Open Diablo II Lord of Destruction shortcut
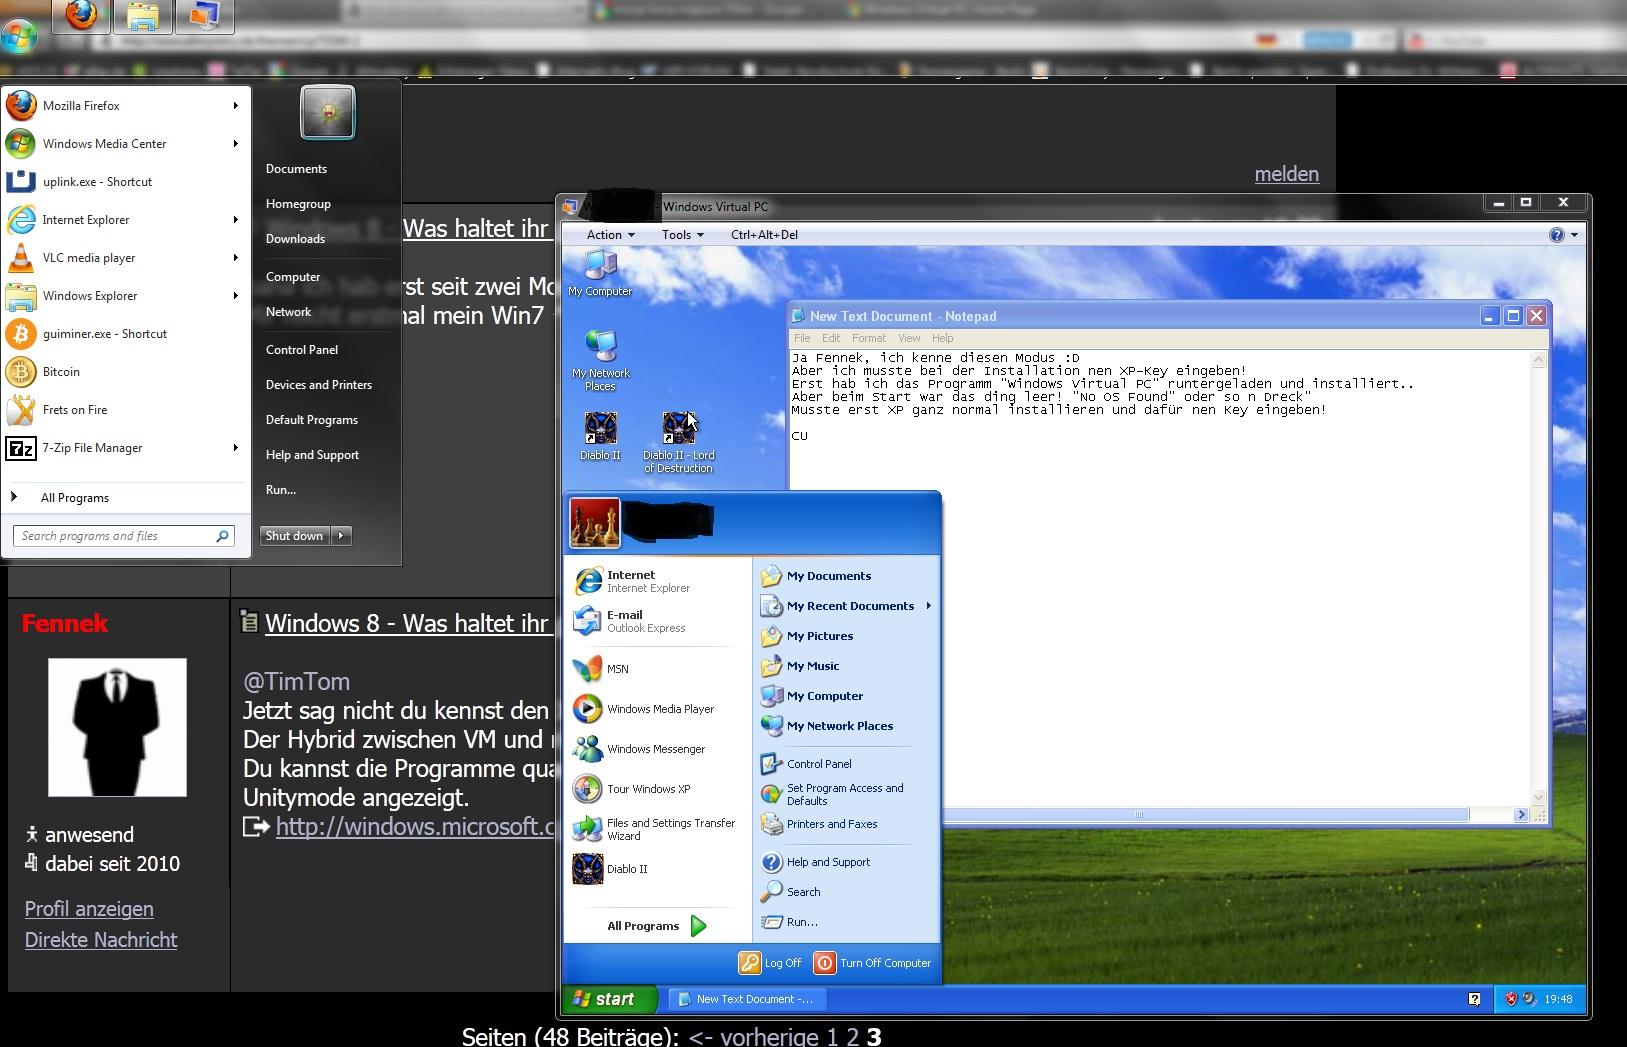The width and height of the screenshot is (1627, 1047). pyautogui.click(x=678, y=432)
